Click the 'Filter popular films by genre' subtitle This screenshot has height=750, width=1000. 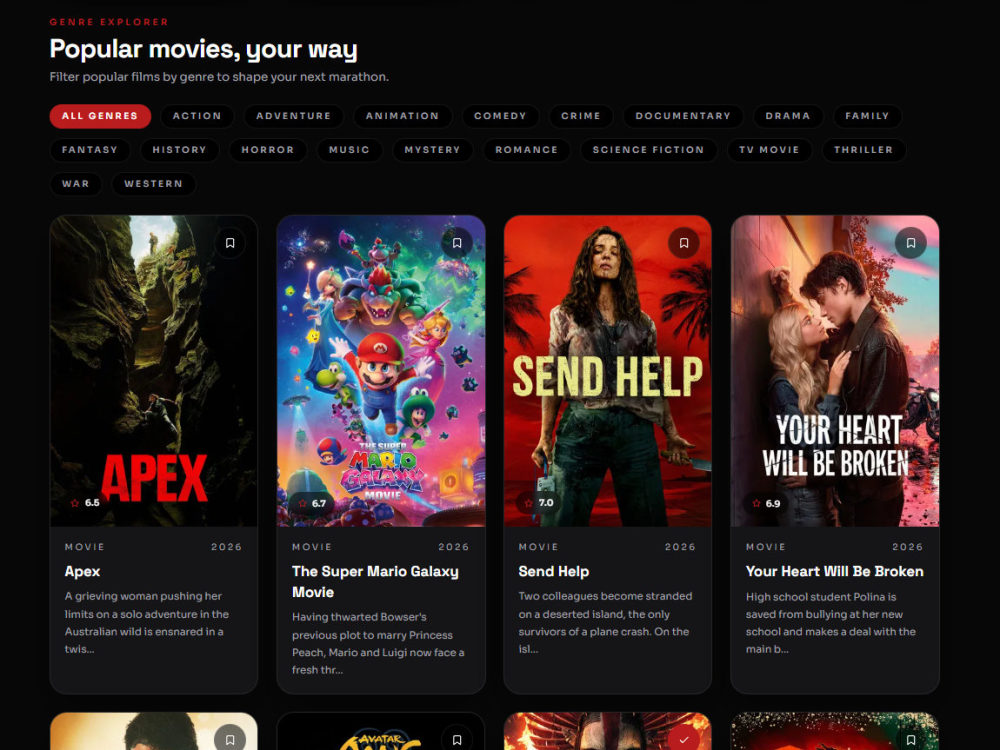tap(219, 77)
